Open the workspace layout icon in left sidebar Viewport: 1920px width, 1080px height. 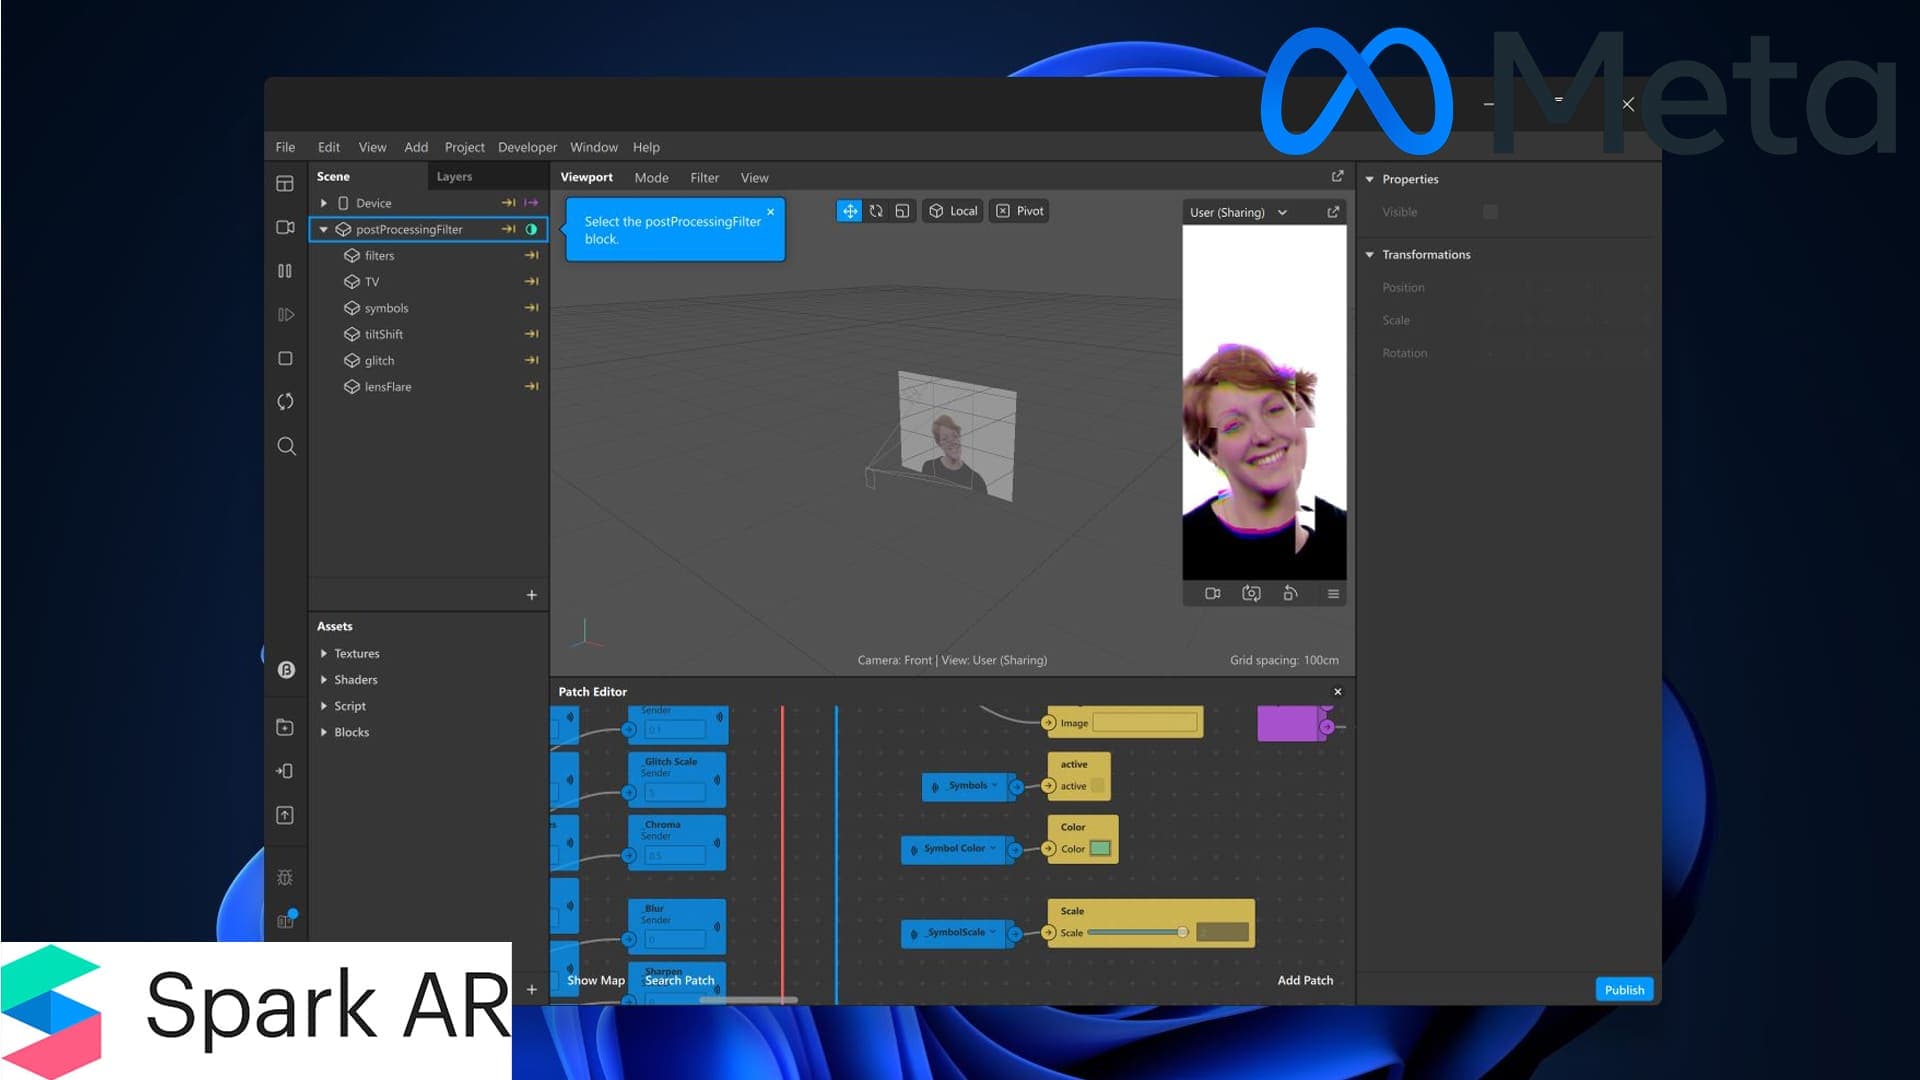[x=285, y=184]
